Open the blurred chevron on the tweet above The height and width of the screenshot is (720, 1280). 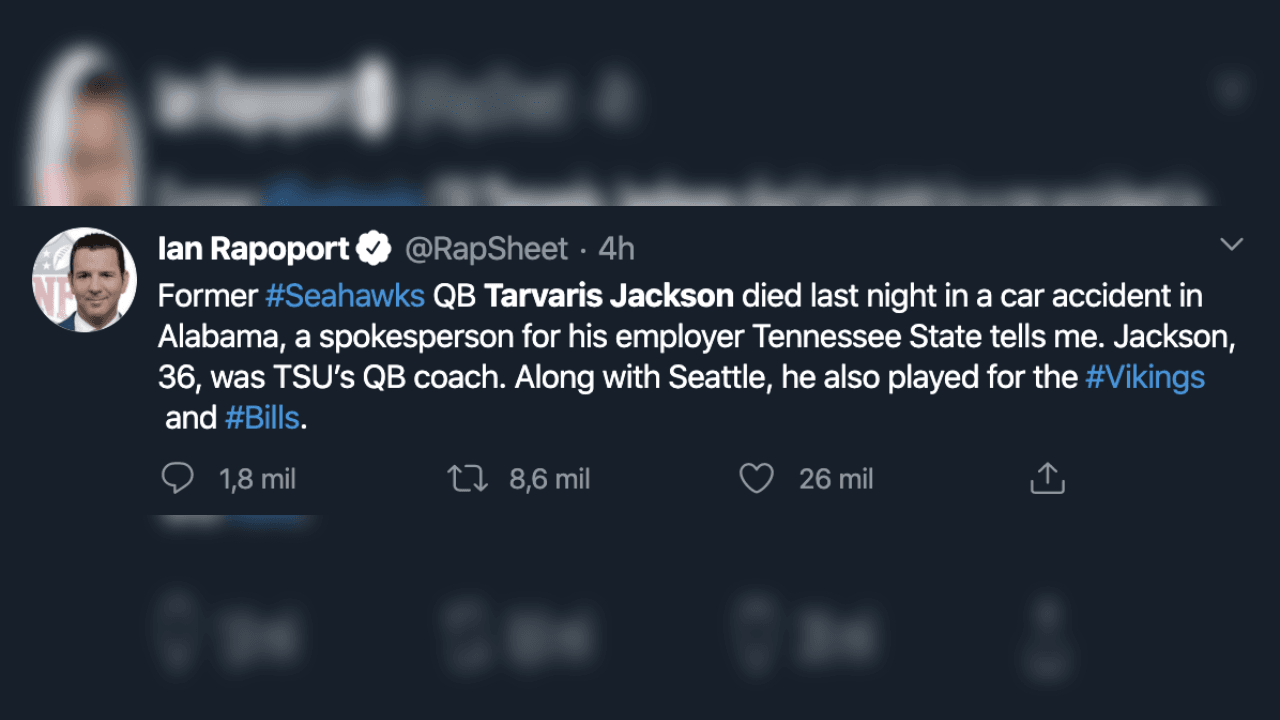coord(1232,90)
